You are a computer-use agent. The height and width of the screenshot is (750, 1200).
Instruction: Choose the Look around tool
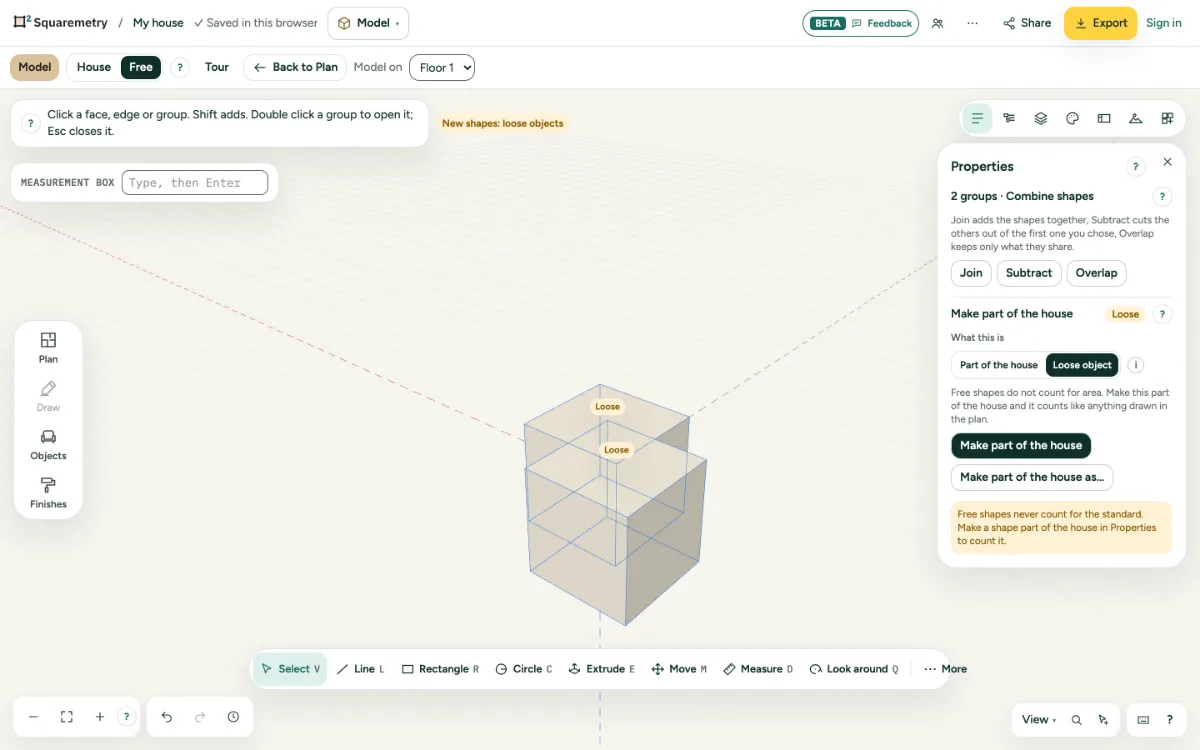point(854,669)
